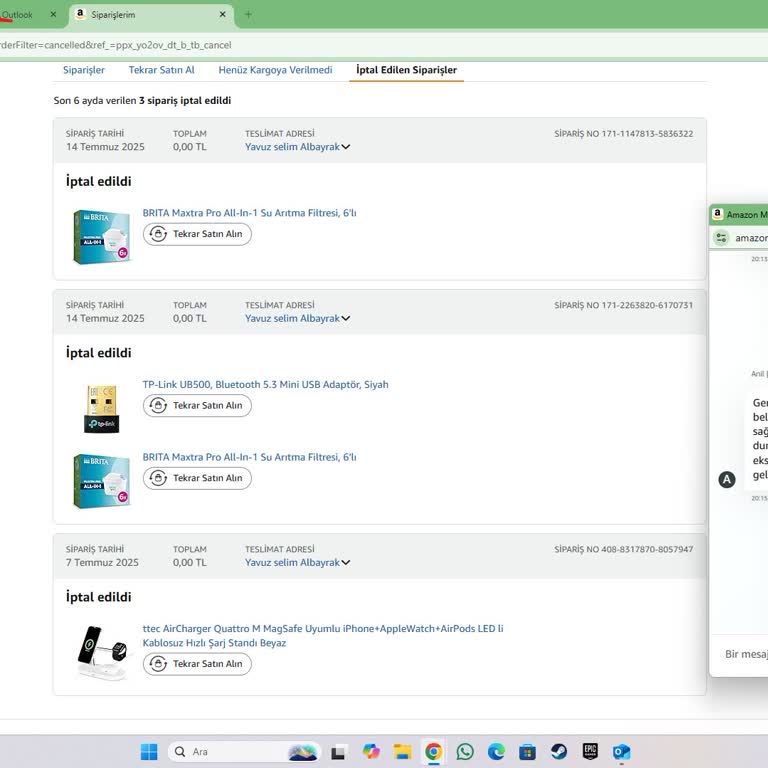Open the ttec AirCharger Quattro product link
This screenshot has width=768, height=768.
coord(322,629)
